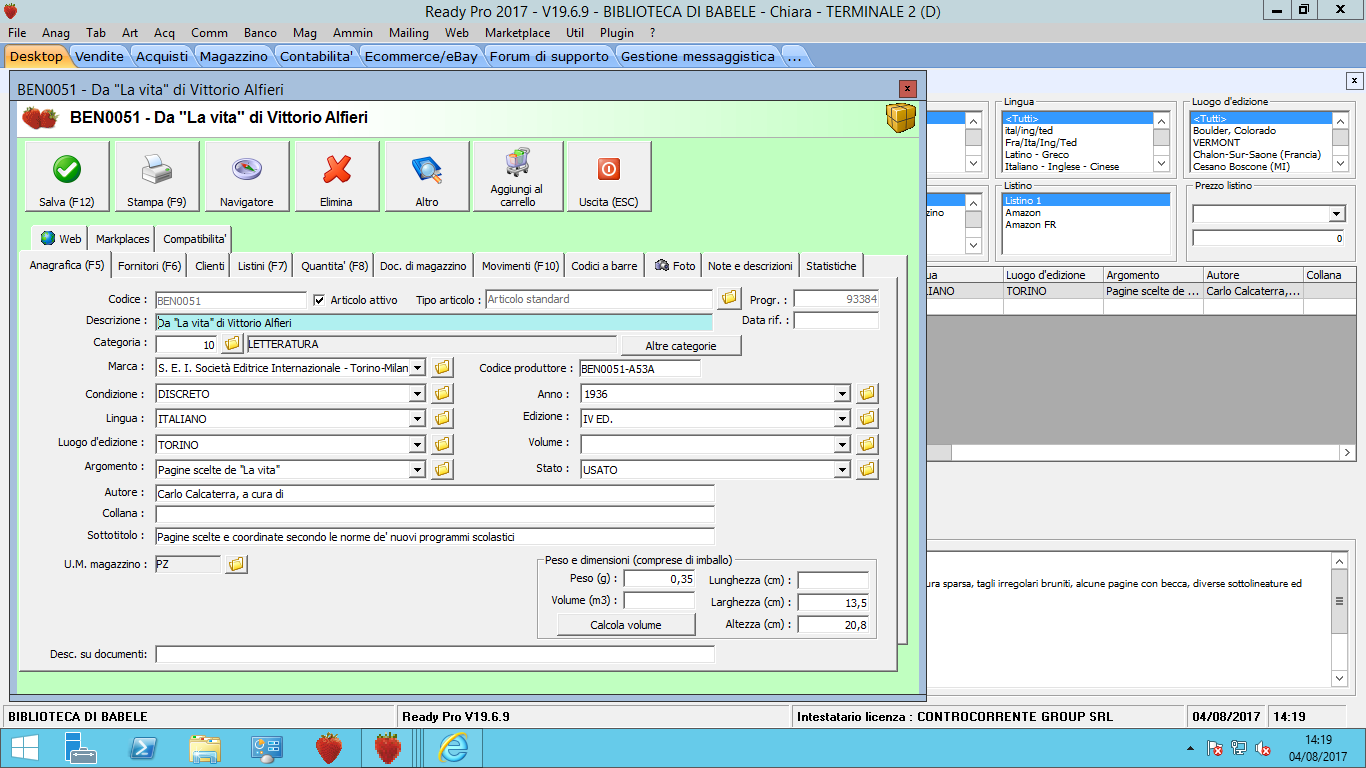
Task: Expand the Marca dropdown
Action: coord(417,368)
